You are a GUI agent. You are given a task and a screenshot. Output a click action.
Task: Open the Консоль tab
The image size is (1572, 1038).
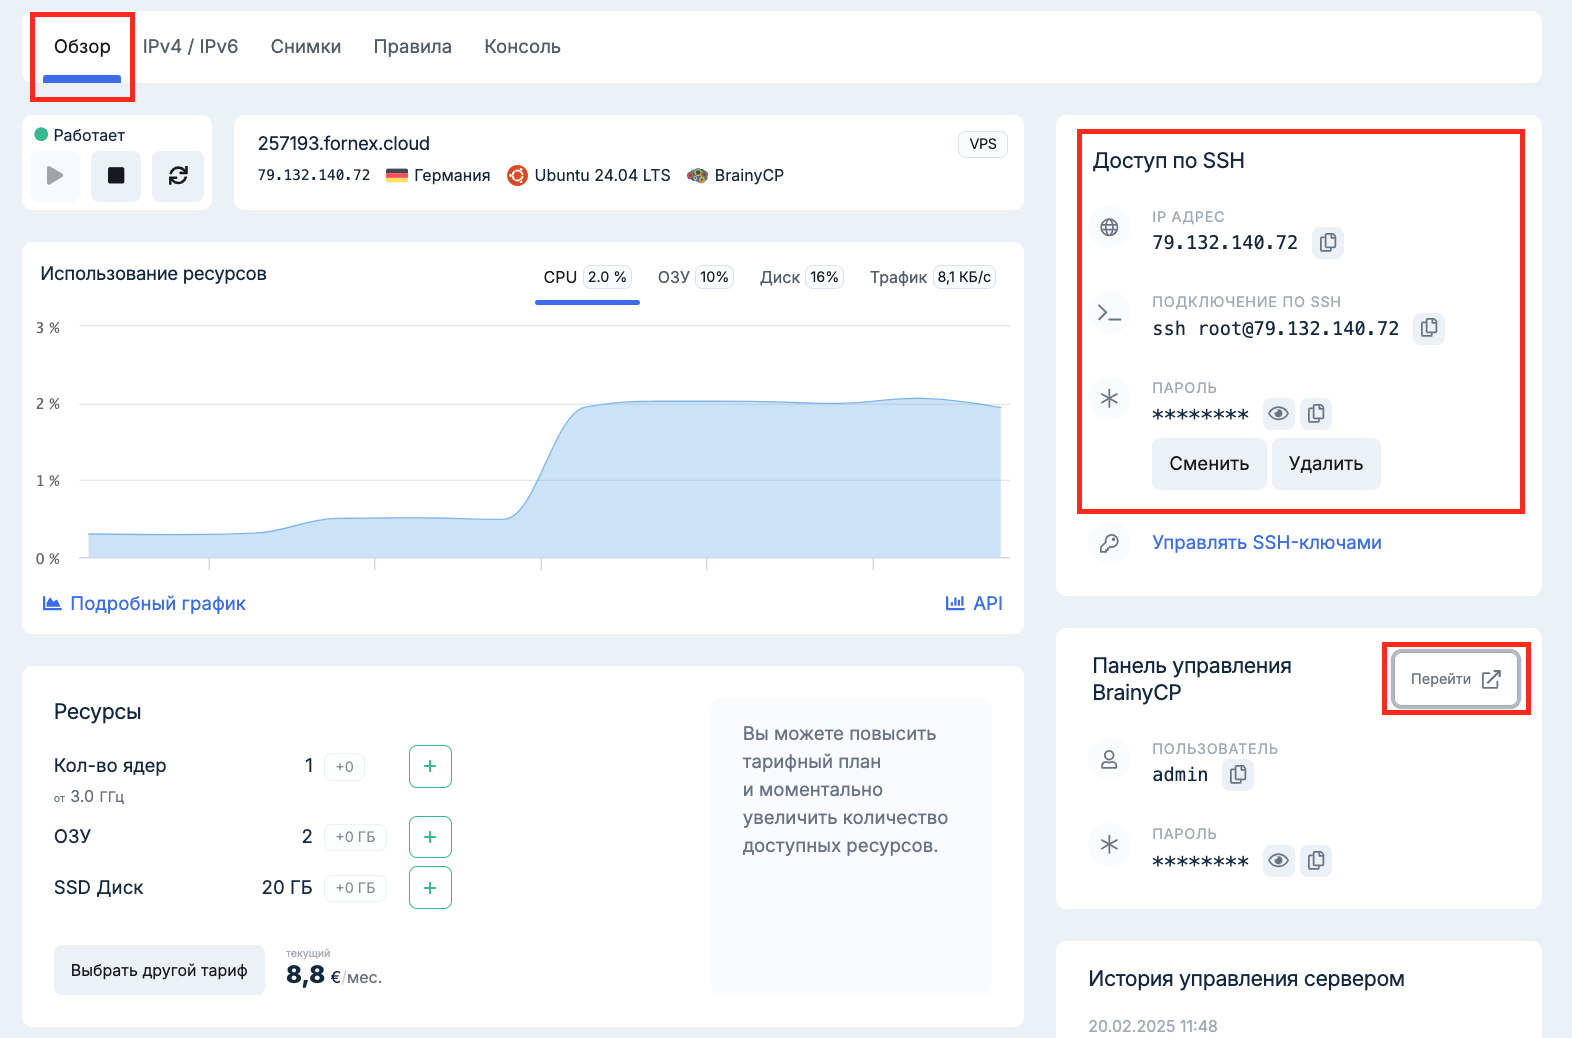click(x=522, y=47)
